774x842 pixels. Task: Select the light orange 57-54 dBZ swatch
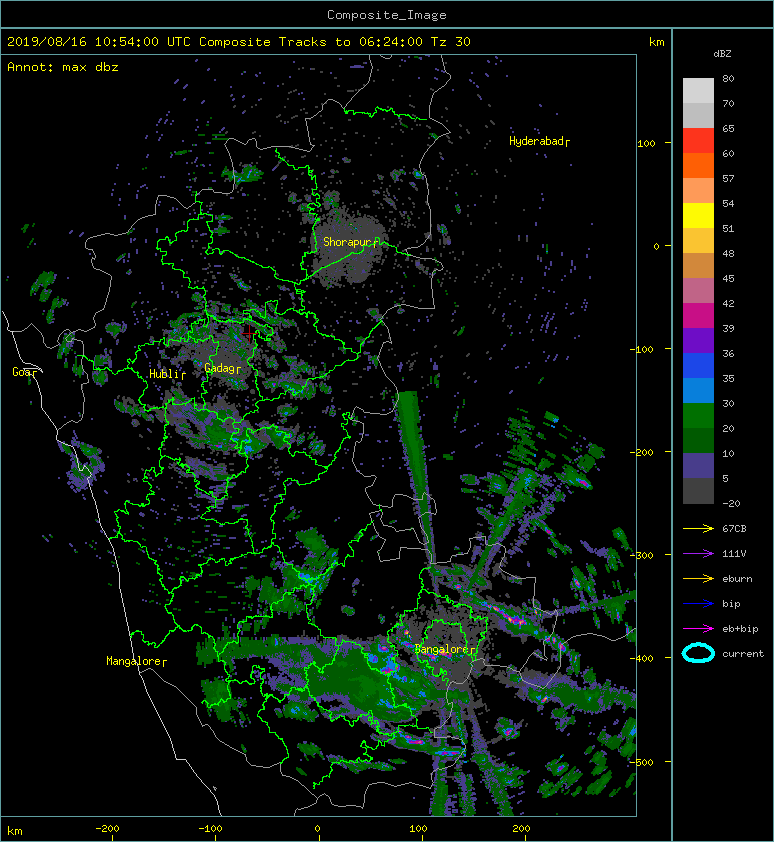pos(698,190)
